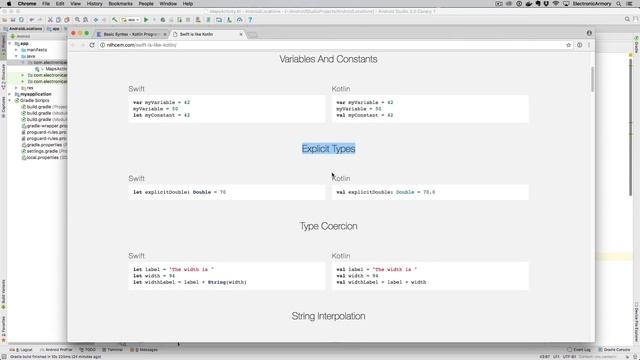Select the gradle.properties file

click(44, 145)
